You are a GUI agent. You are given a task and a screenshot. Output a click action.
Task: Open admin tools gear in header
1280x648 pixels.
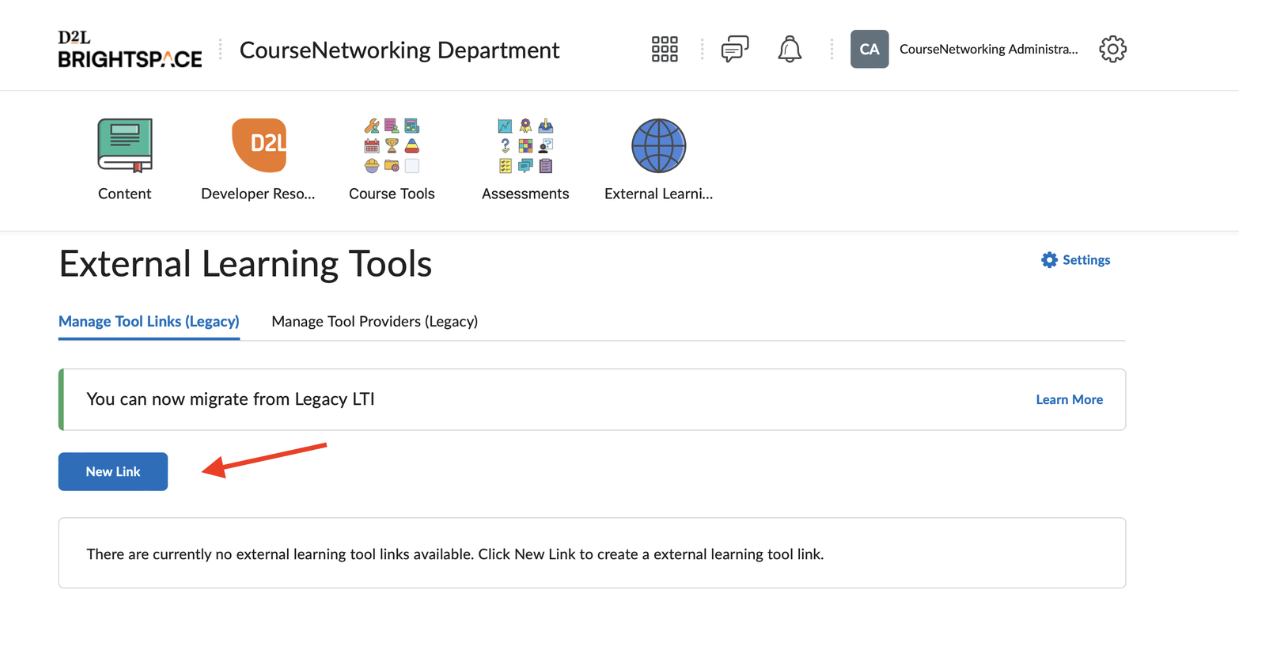tap(1112, 49)
